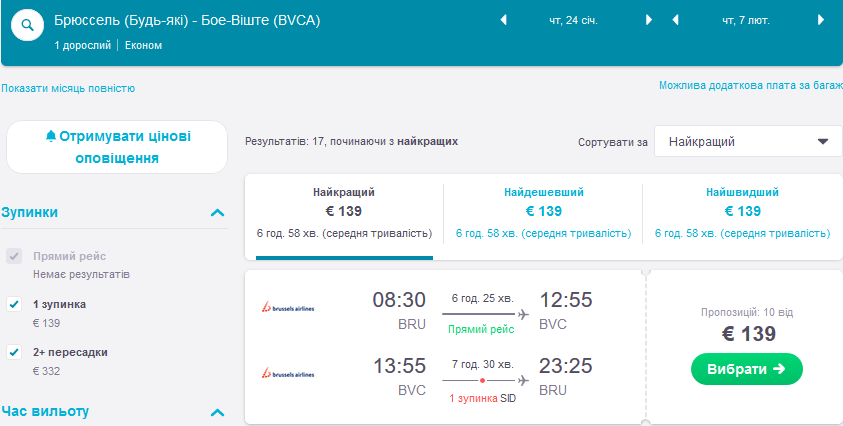Open "Показати місяць повністю" link
The width and height of the screenshot is (843, 426).
click(68, 88)
